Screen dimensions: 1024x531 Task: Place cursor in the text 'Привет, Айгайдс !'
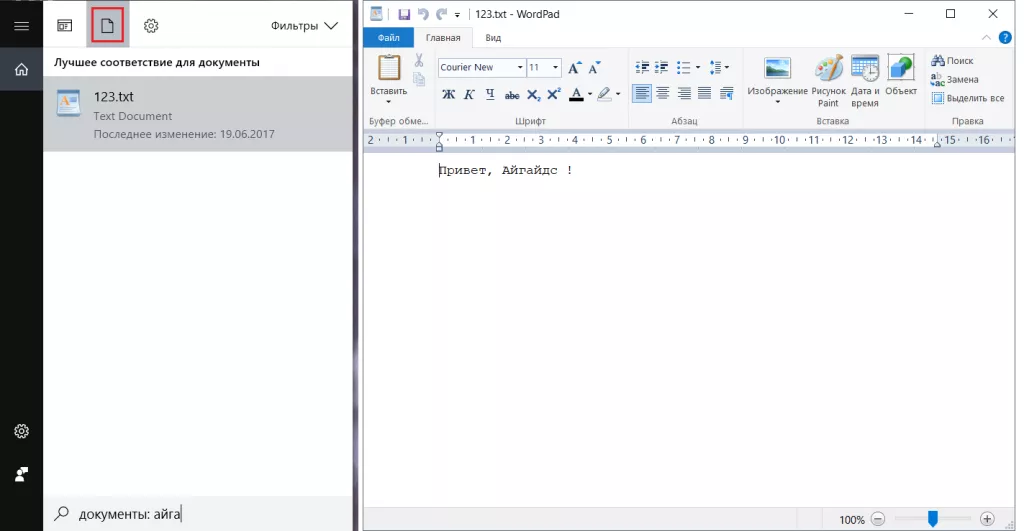(x=505, y=170)
